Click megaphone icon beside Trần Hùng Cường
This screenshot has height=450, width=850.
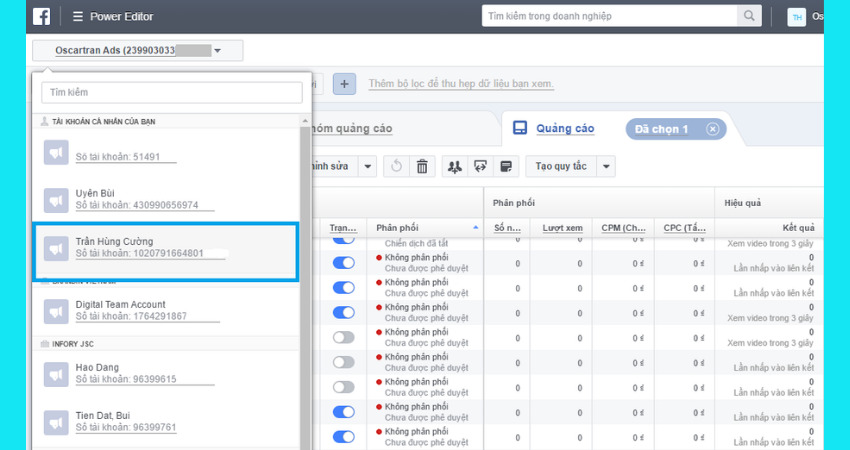pyautogui.click(x=56, y=249)
